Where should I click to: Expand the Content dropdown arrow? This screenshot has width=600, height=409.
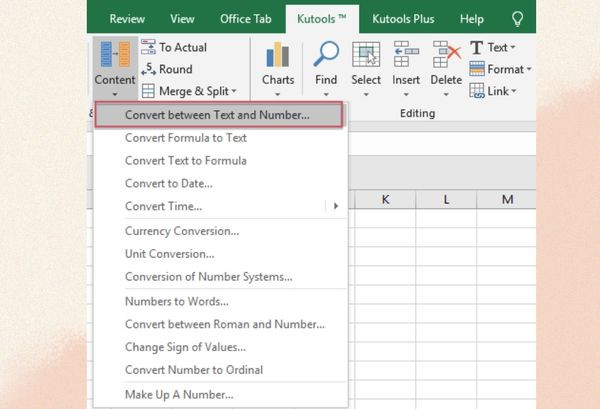[115, 94]
